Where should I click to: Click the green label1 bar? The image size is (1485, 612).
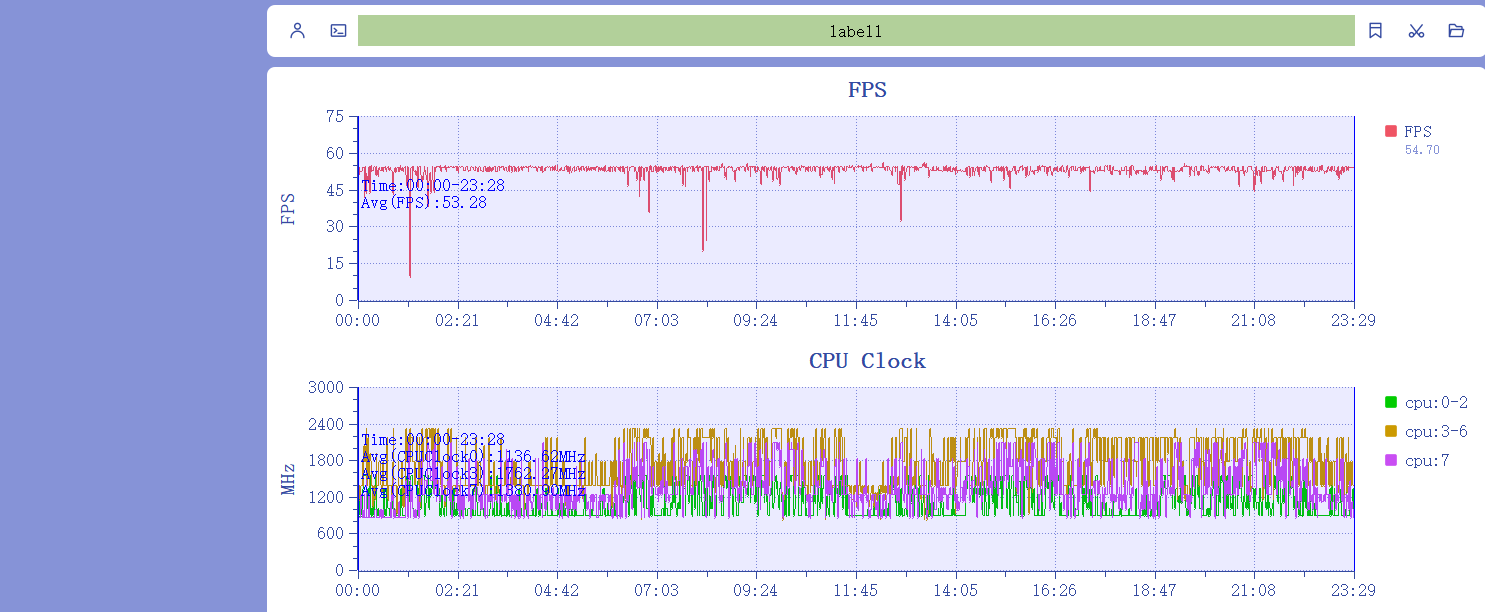point(856,31)
